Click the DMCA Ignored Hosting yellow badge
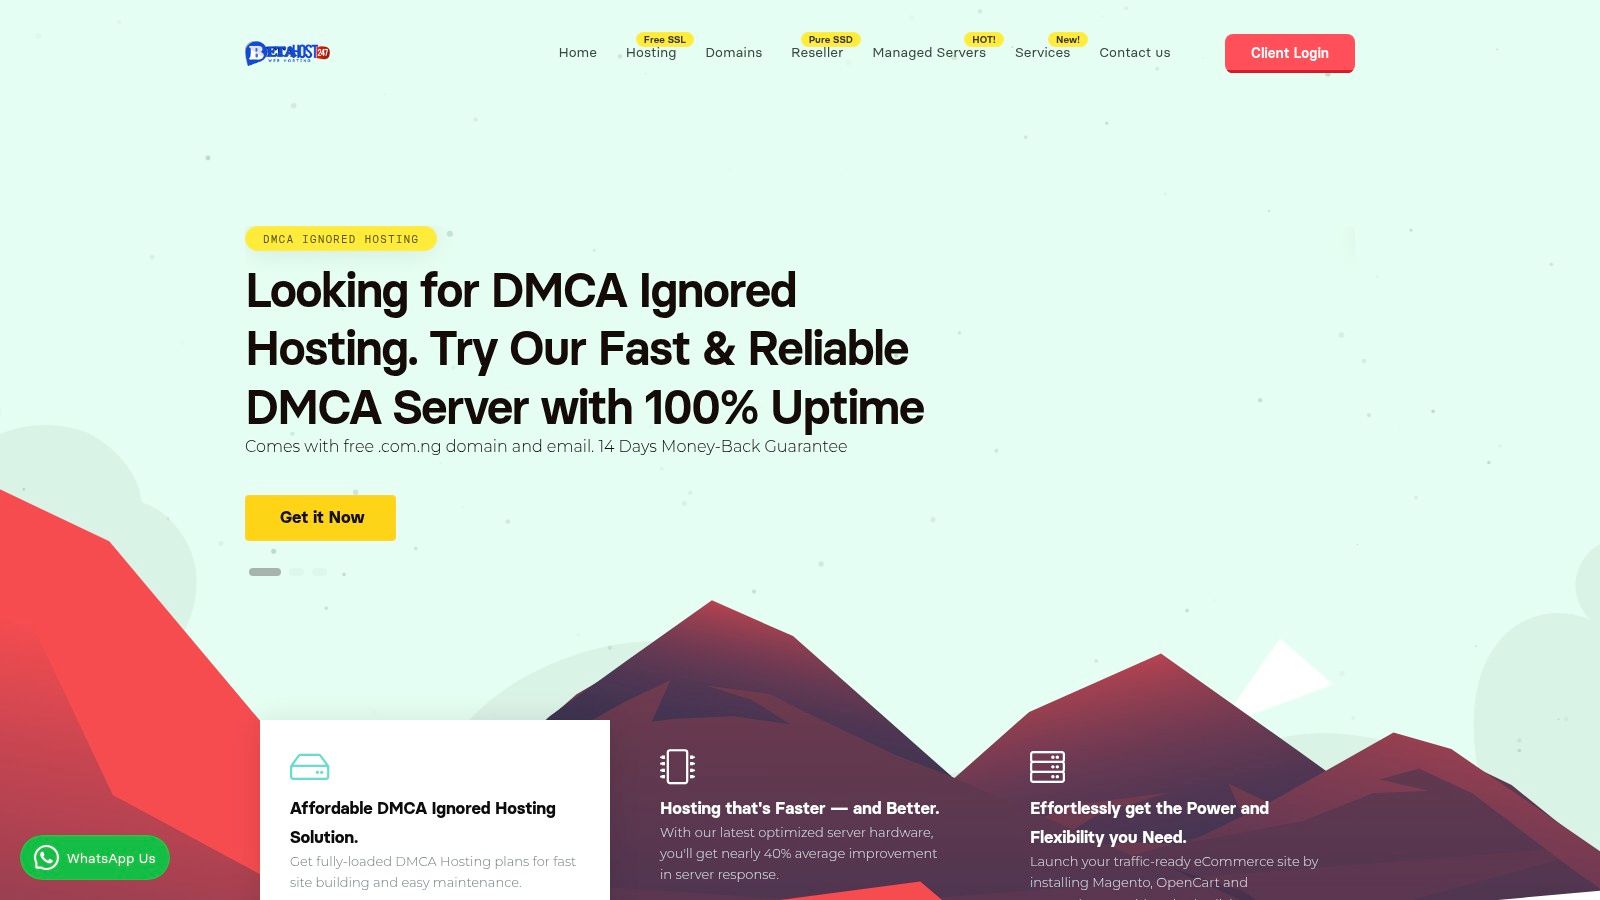This screenshot has height=900, width=1600. coord(340,239)
